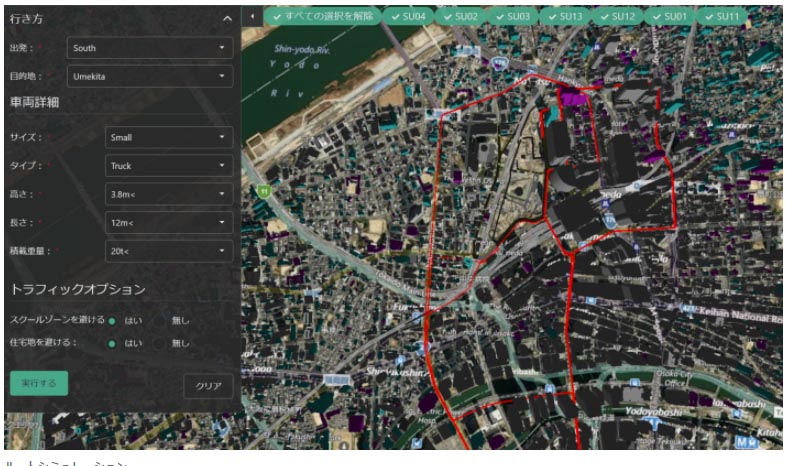Image resolution: width=785 pixels, height=466 pixels.
Task: Toggle the SU13 layer chip
Action: point(565,17)
